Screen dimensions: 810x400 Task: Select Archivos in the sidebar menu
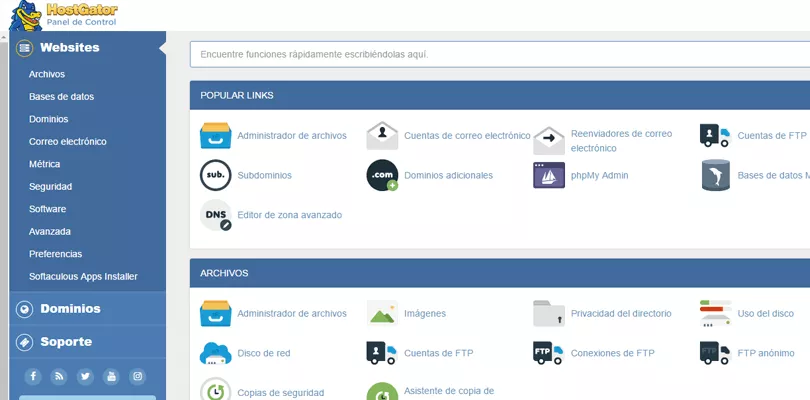point(47,74)
